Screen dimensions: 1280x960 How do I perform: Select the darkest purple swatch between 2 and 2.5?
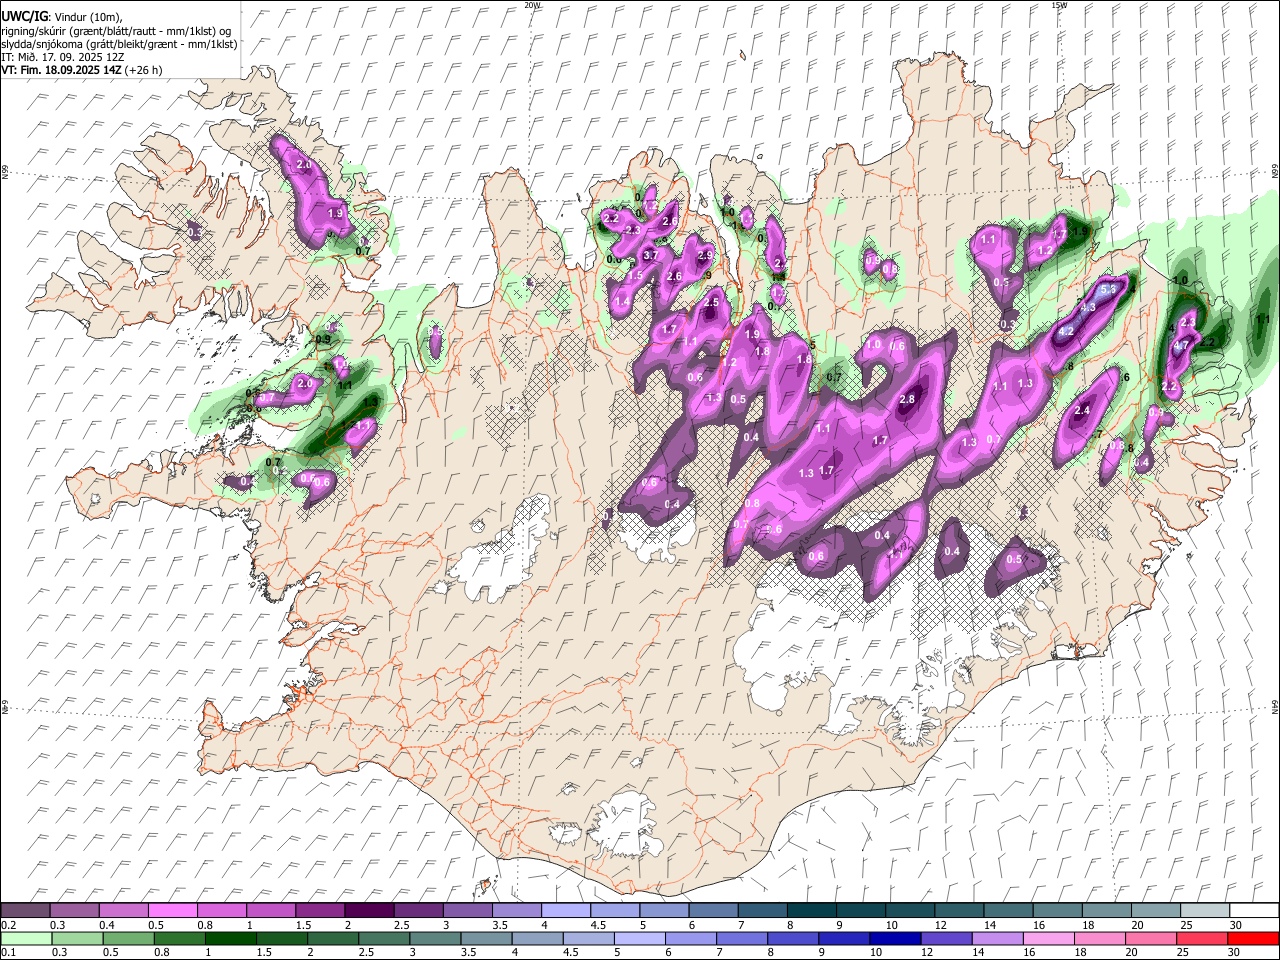(x=369, y=911)
